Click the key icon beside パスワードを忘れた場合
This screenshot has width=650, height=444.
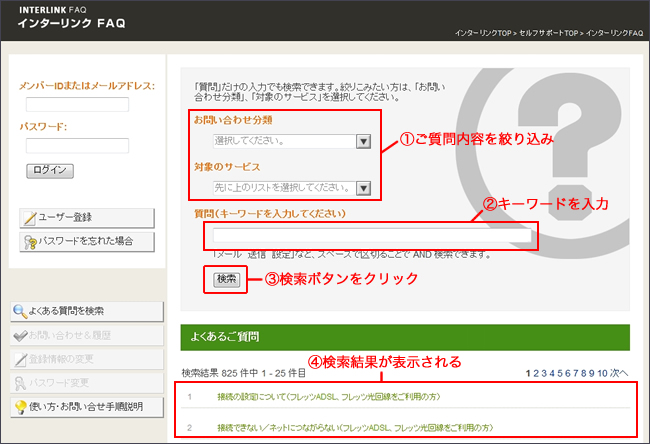tap(30, 241)
